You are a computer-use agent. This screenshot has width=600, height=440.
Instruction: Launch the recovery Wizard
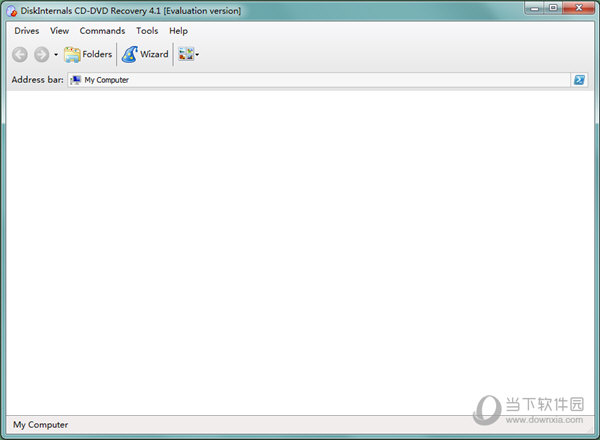(x=145, y=54)
